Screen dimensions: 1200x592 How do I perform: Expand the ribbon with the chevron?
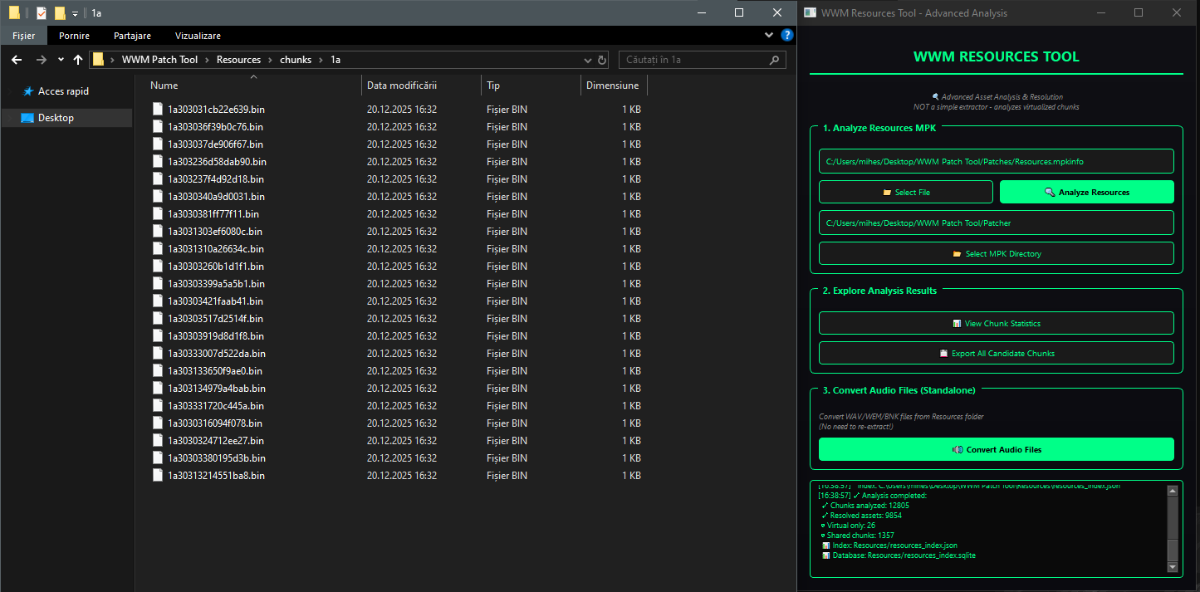(x=771, y=35)
